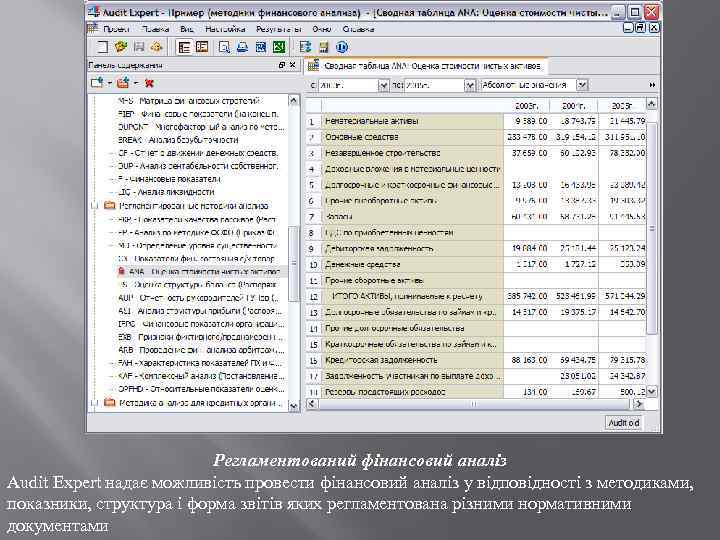
Task: Click the recalculate arrows table icon
Action: click(305, 47)
